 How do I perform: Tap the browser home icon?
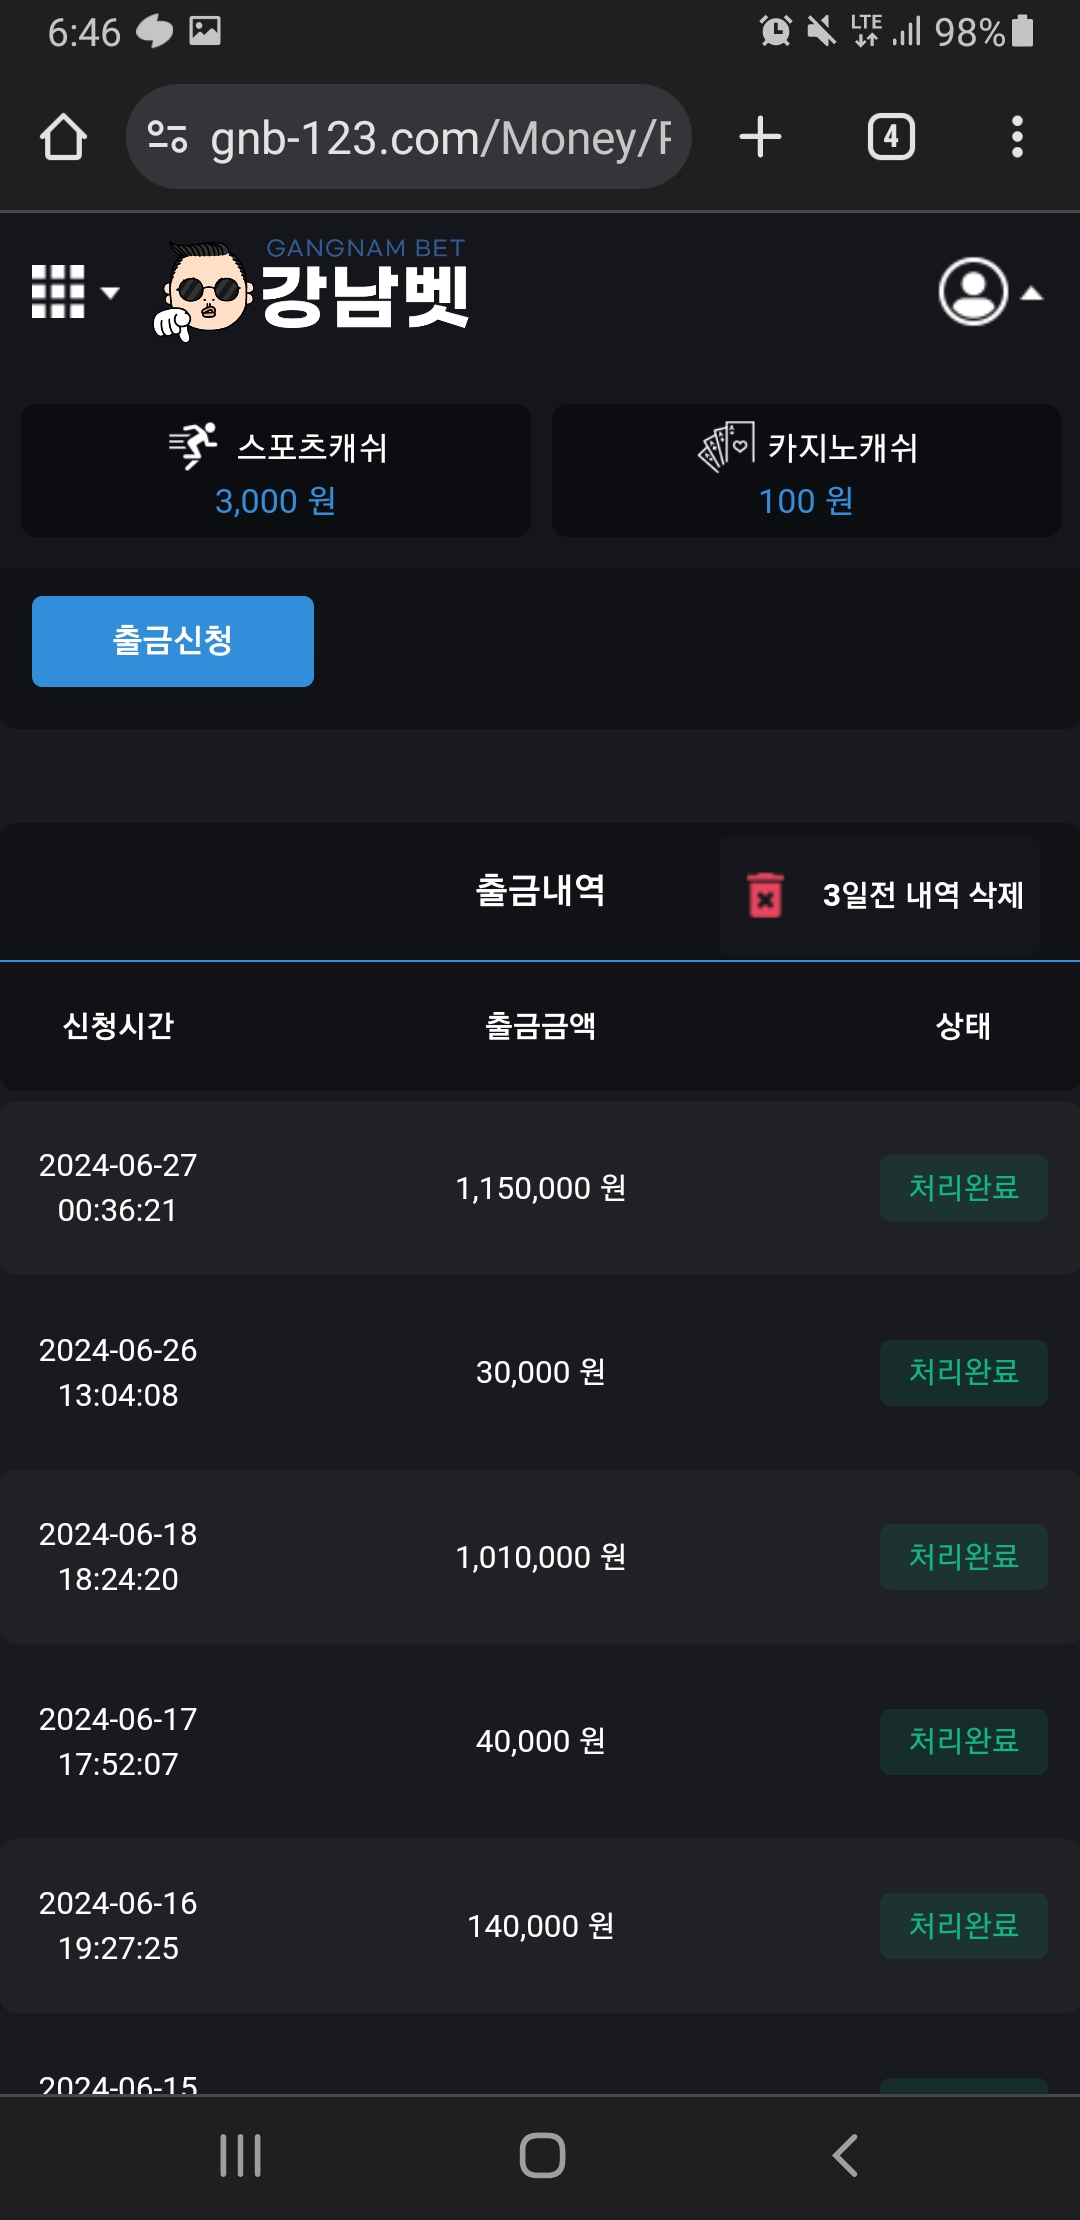pos(63,137)
